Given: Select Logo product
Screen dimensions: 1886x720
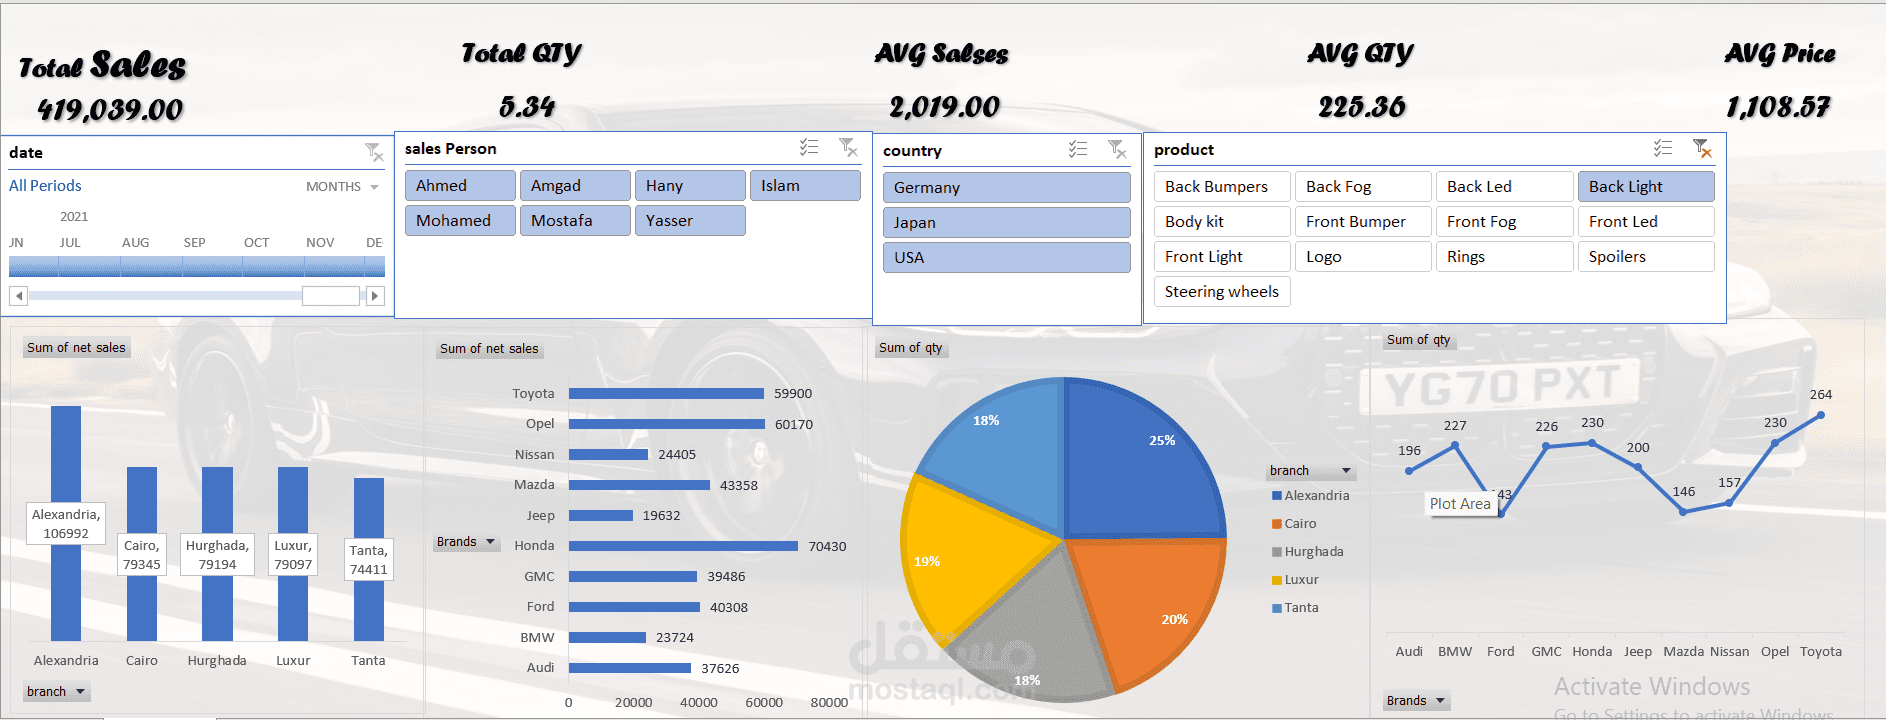Looking at the screenshot, I should (1363, 257).
